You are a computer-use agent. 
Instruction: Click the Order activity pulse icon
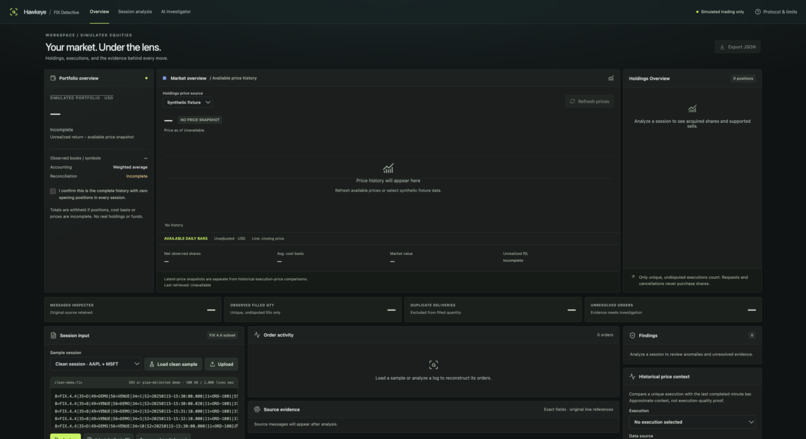257,335
